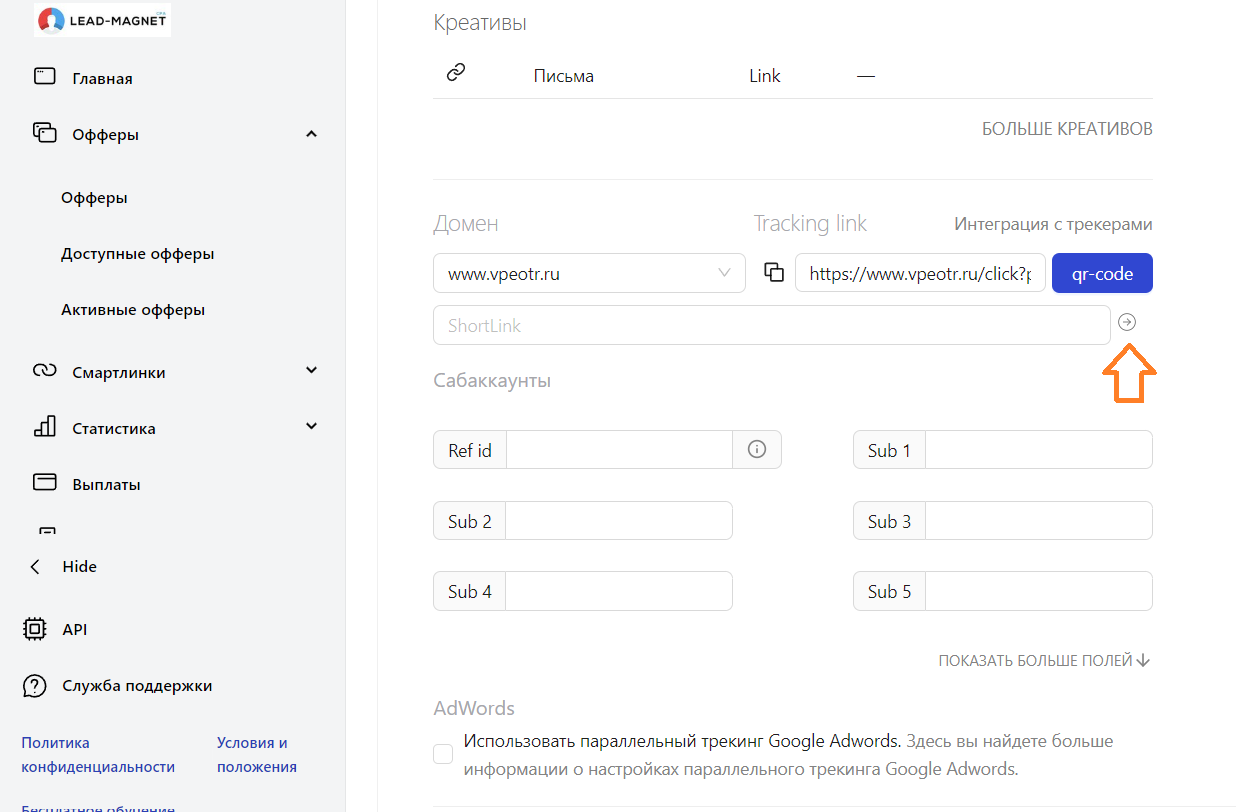
Task: Click the qr-code button
Action: coord(1102,273)
